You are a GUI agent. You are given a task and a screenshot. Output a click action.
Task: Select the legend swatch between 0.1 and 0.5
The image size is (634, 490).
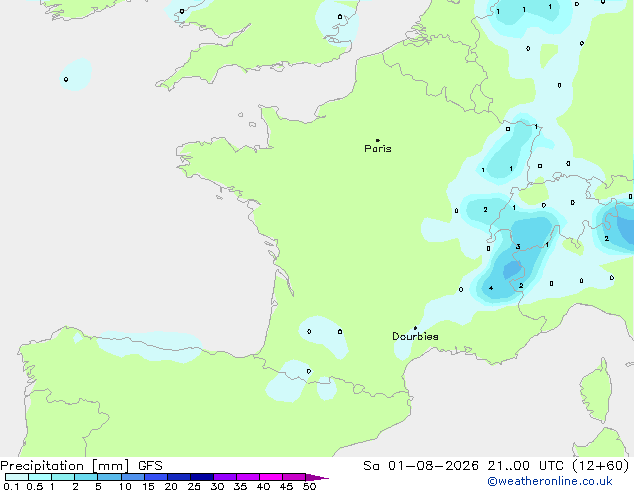[17, 477]
